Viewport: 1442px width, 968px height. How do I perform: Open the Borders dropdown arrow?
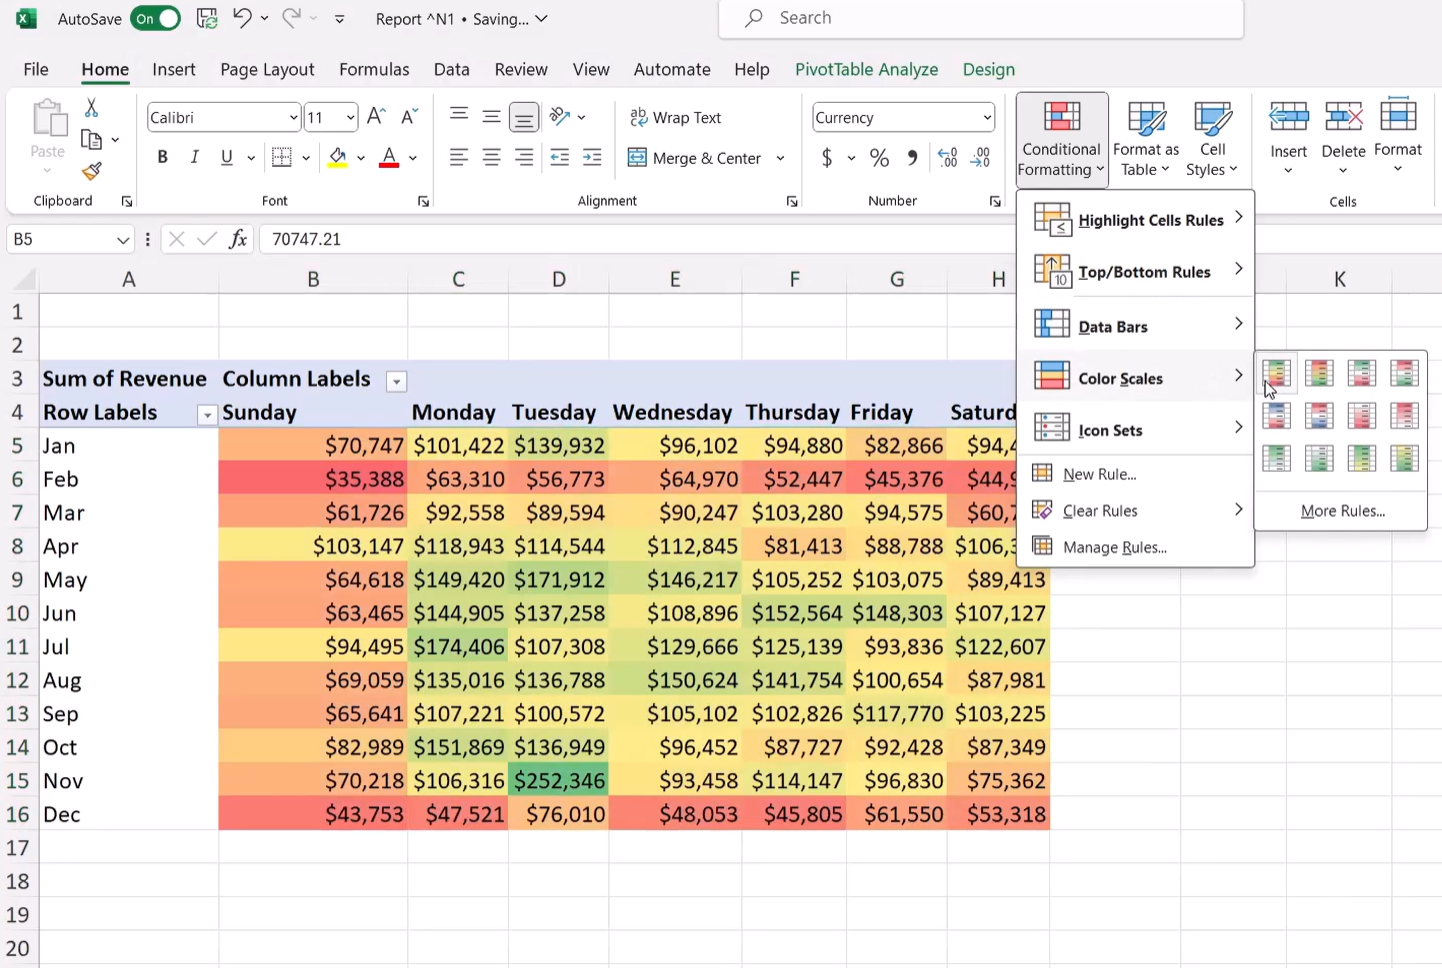[x=306, y=158]
